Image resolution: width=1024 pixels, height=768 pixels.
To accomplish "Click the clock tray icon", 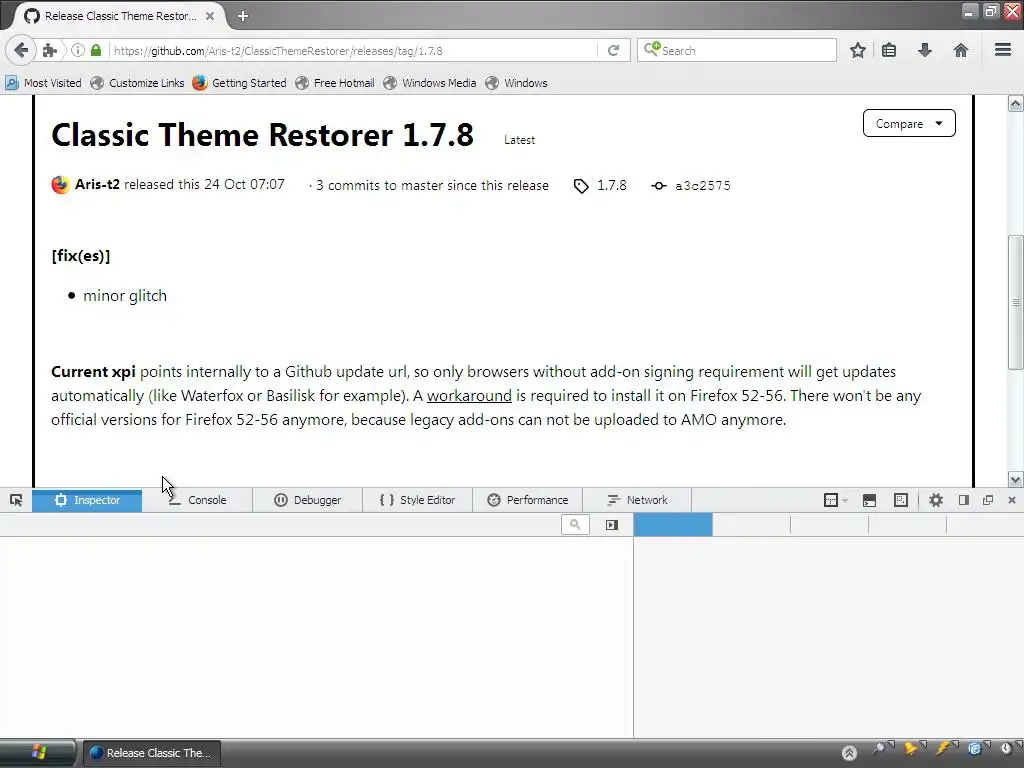I will click(1006, 748).
